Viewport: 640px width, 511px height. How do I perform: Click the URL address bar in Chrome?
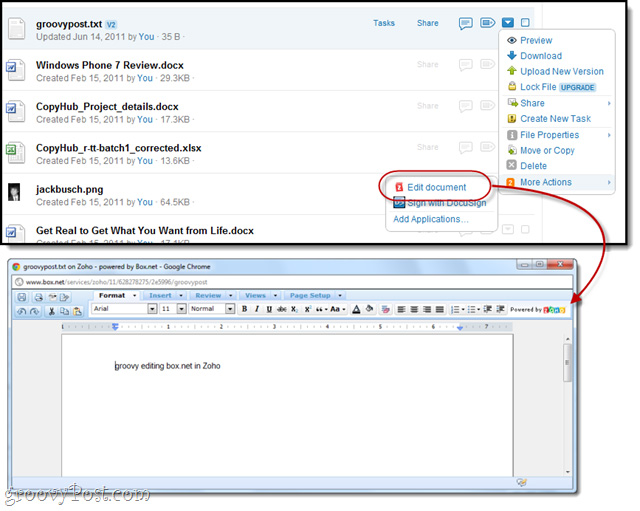(292, 282)
